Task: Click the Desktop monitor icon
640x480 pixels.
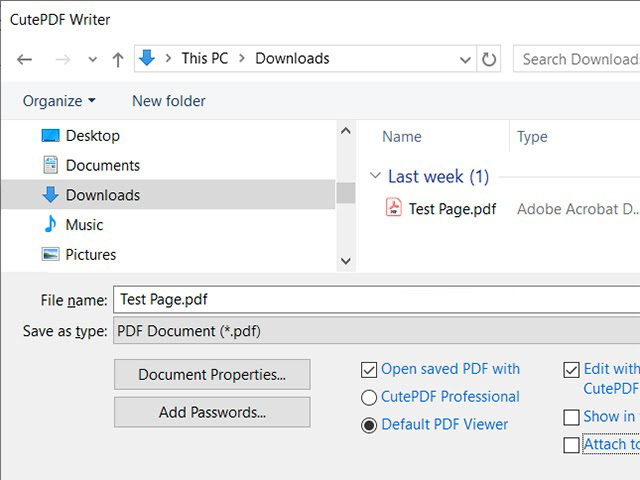Action: point(51,136)
